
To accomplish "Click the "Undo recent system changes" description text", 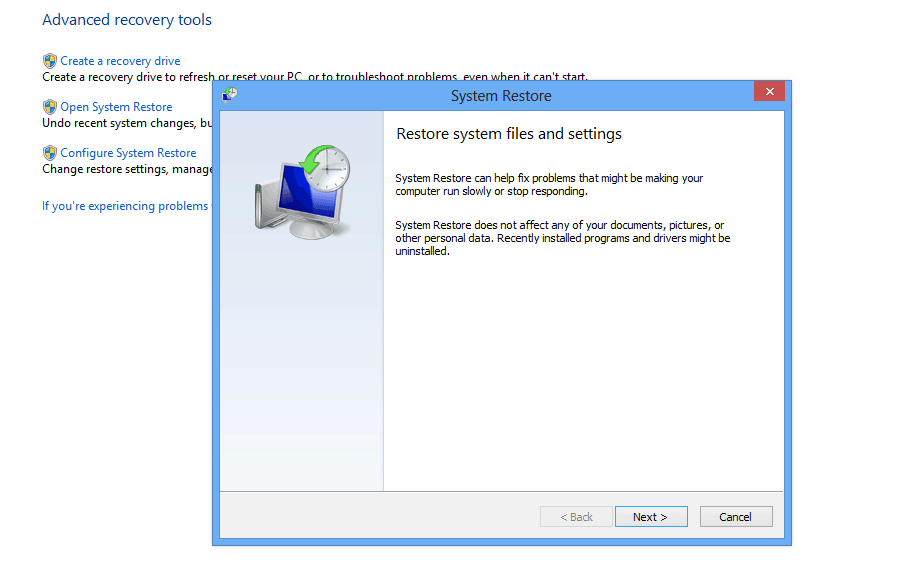I will (127, 123).
